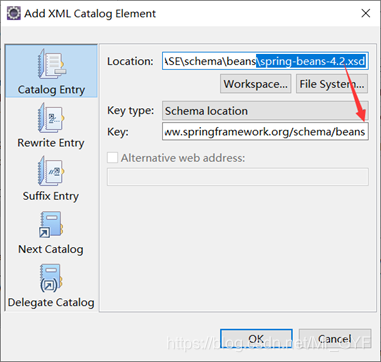Close the Add XML Catalog Element dialog

(x=366, y=13)
